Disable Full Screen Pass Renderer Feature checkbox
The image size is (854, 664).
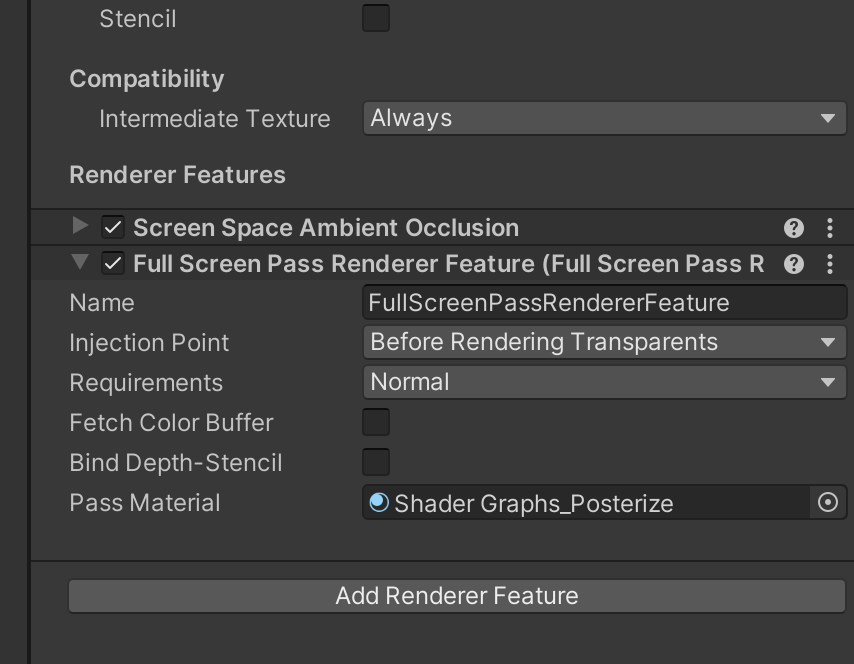(113, 264)
